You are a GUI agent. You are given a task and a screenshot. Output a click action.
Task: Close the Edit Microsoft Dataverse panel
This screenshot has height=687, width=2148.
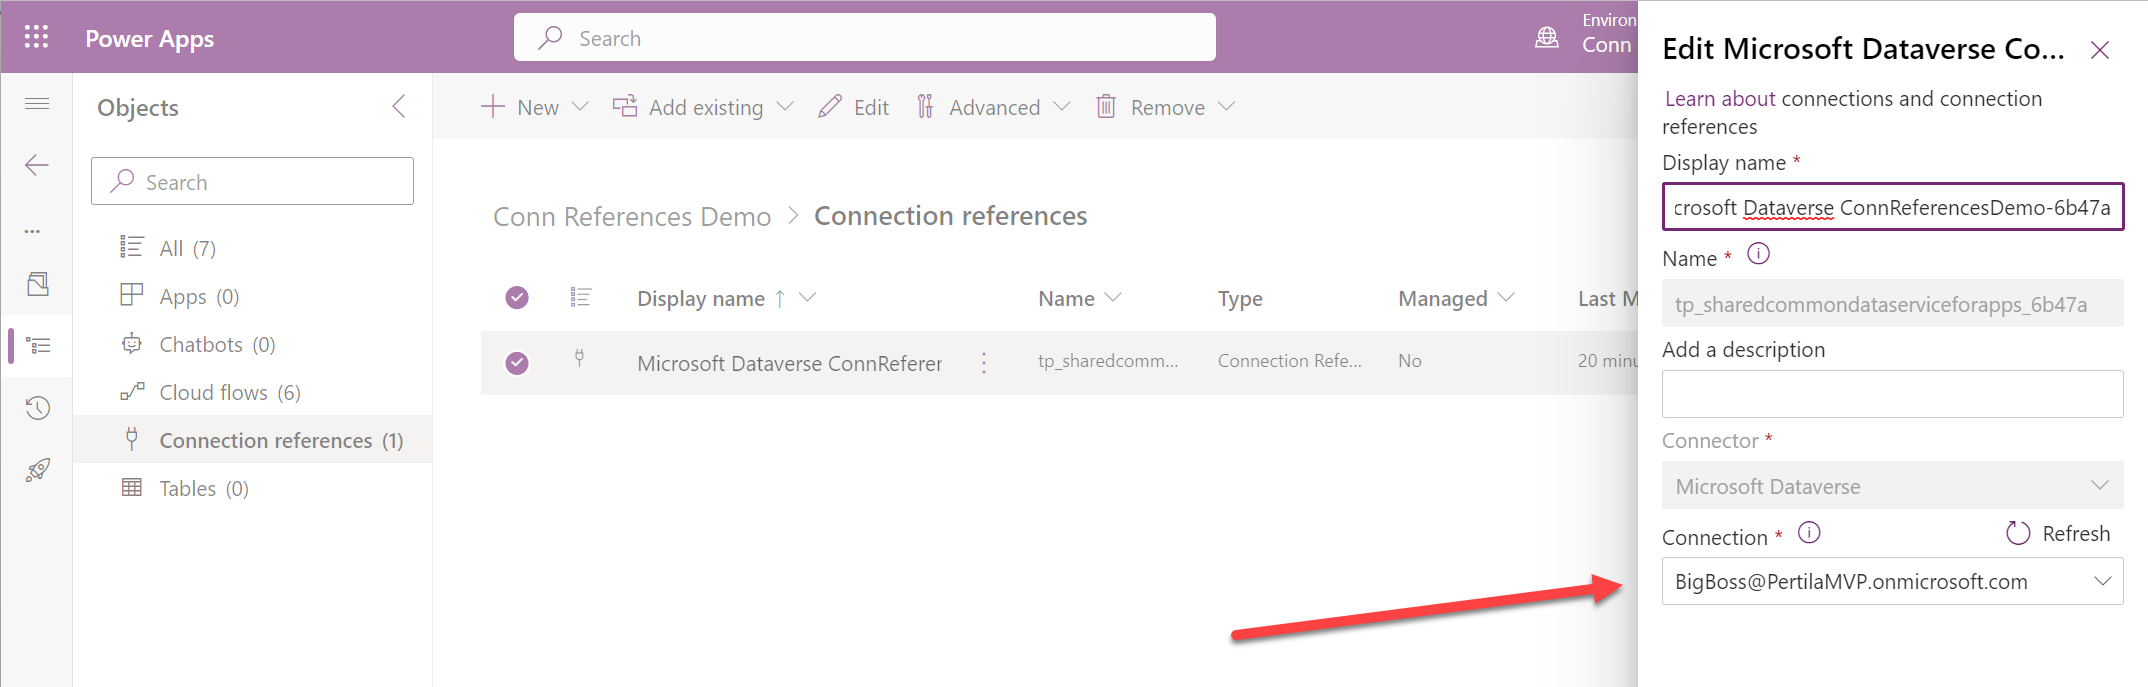tap(2099, 50)
